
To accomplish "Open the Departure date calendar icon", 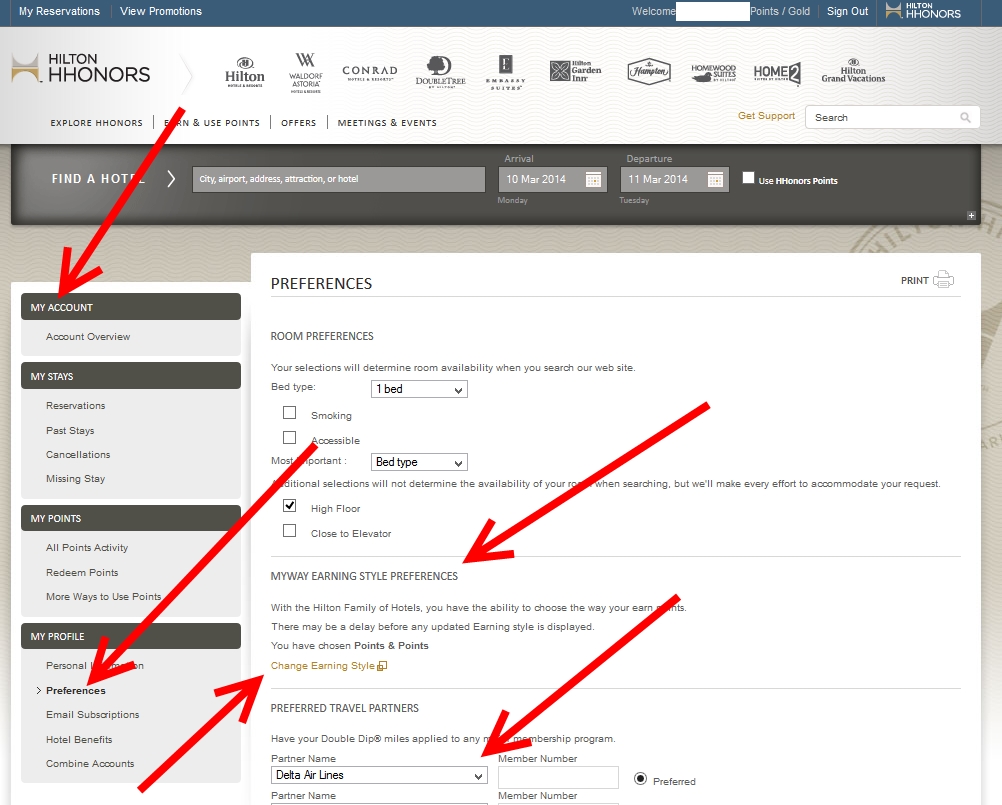I will point(715,180).
